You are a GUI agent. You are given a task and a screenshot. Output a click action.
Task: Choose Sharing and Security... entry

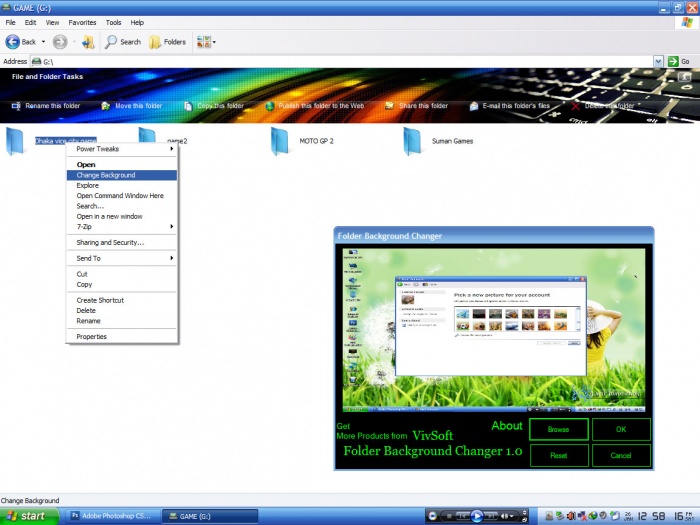tap(121, 242)
